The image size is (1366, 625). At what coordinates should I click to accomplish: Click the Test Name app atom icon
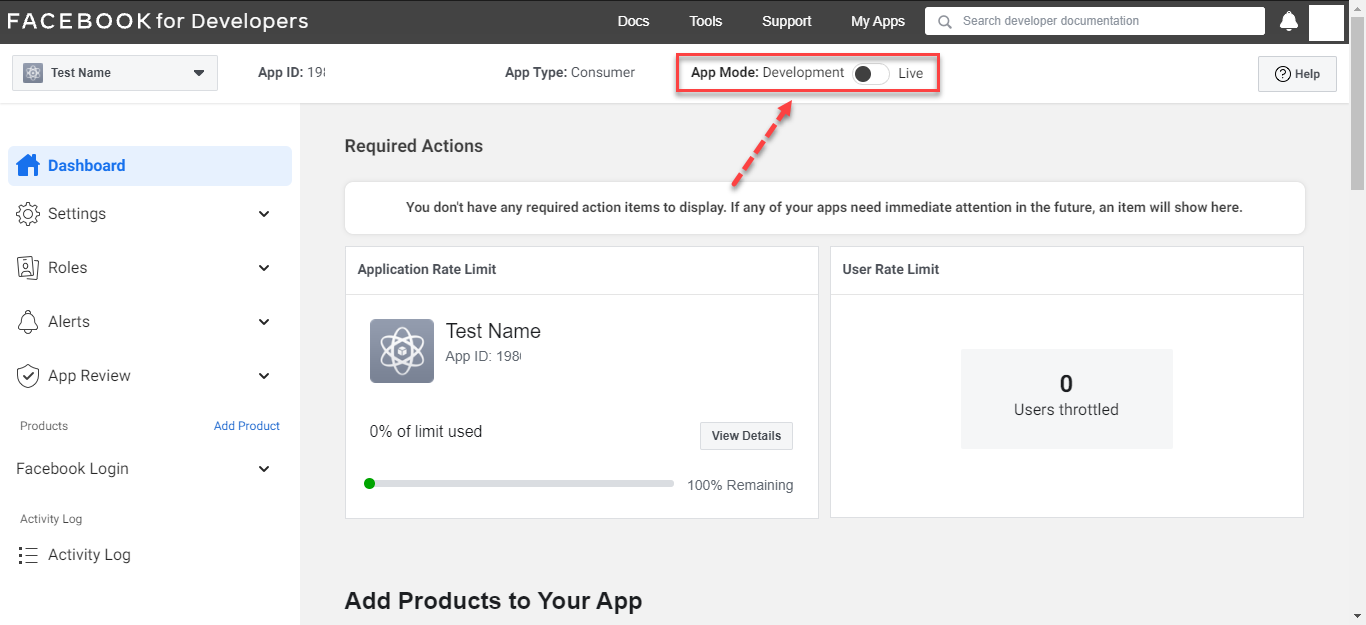pos(402,351)
